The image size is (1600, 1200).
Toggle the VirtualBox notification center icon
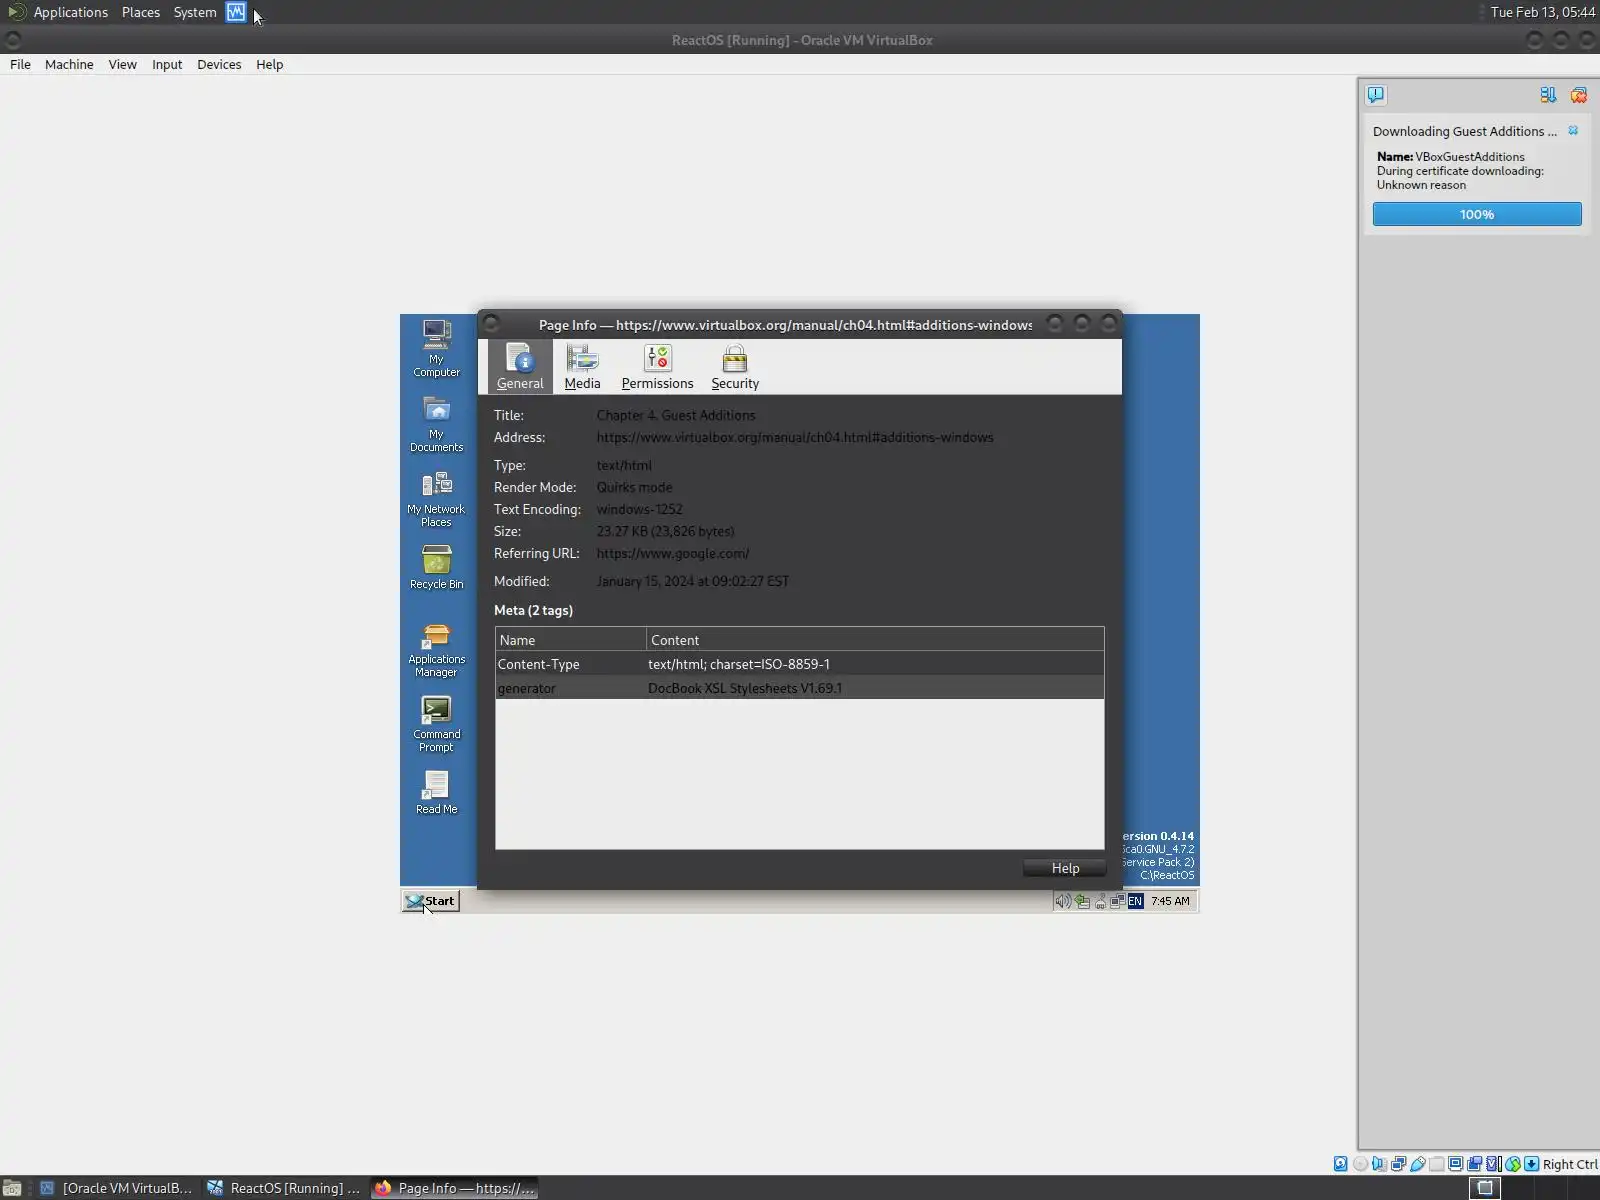tap(1376, 95)
